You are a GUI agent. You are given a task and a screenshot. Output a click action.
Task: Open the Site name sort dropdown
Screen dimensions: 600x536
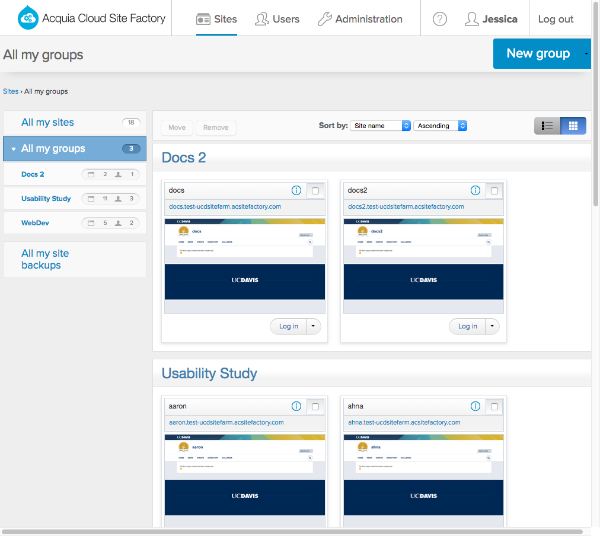(x=381, y=126)
